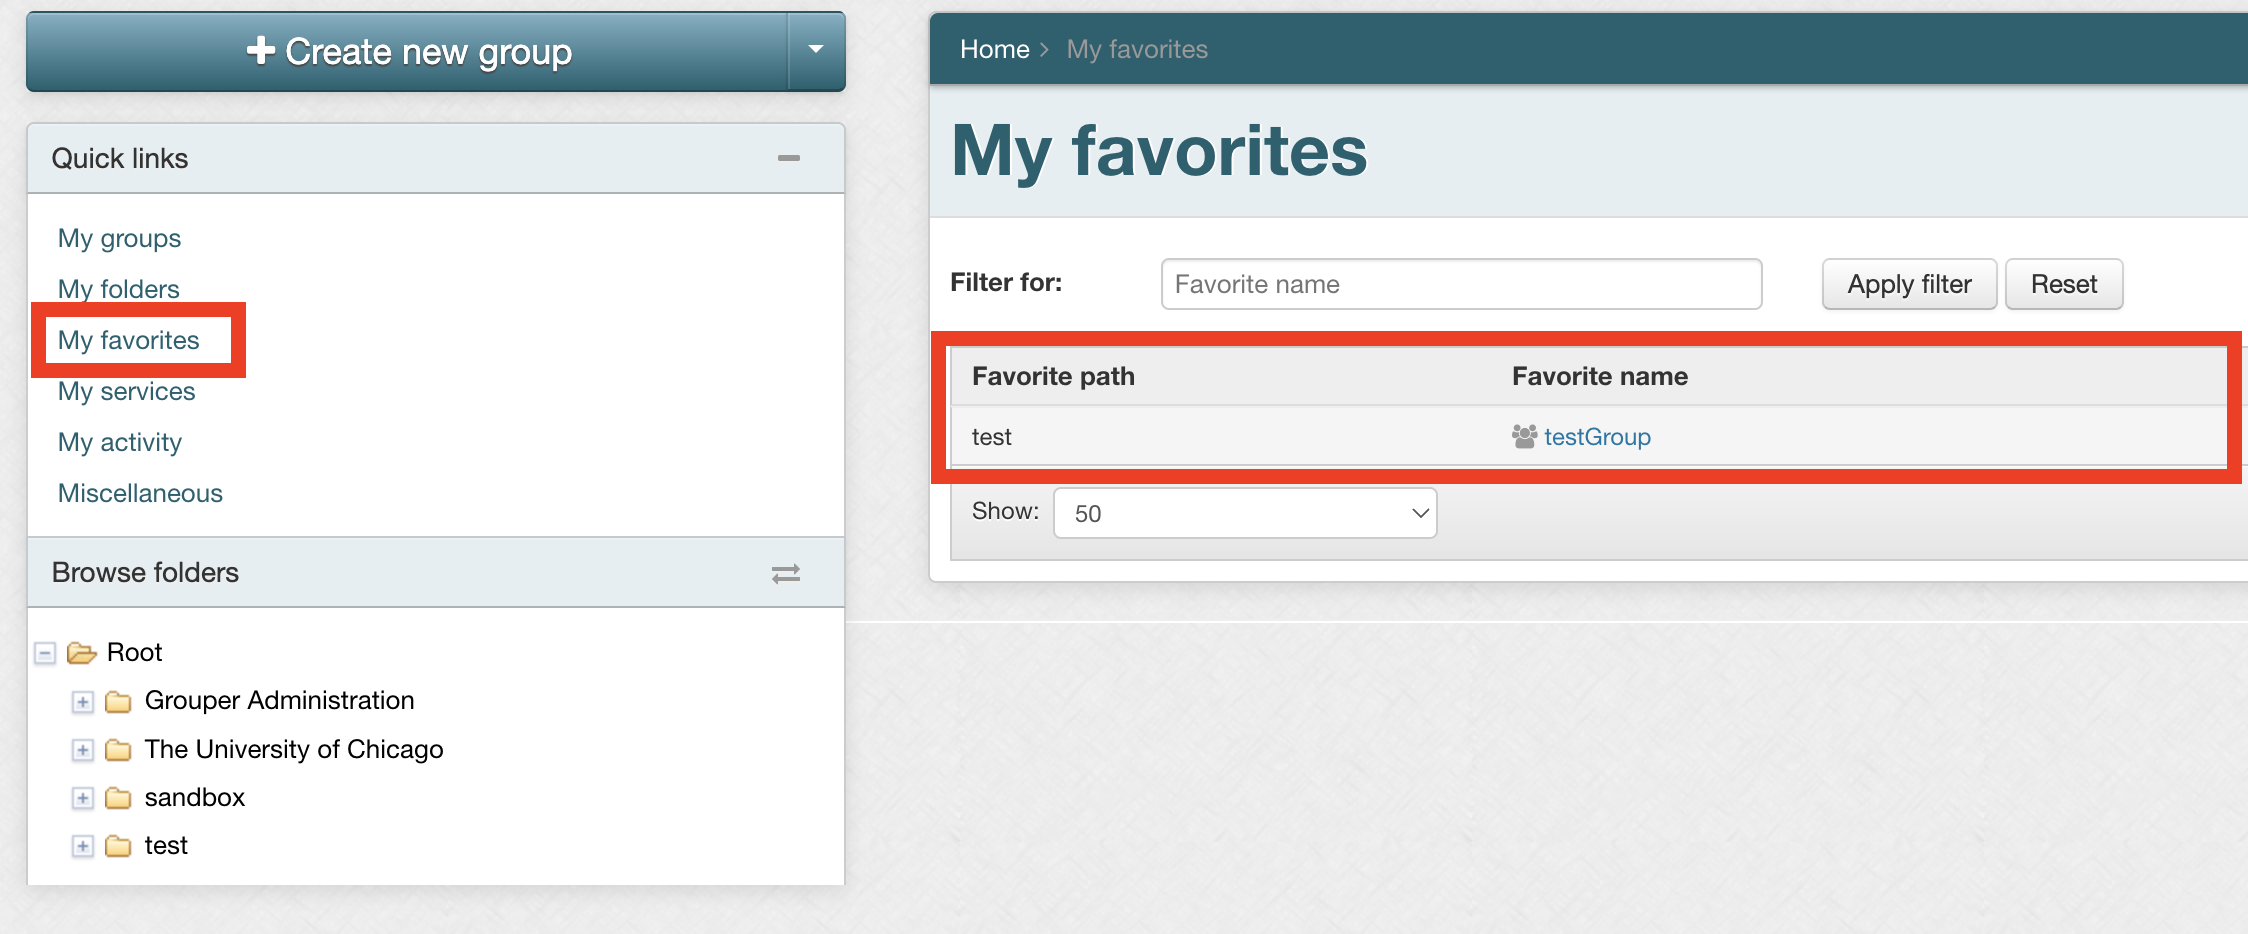Click the Favorite name filter field

1461,285
